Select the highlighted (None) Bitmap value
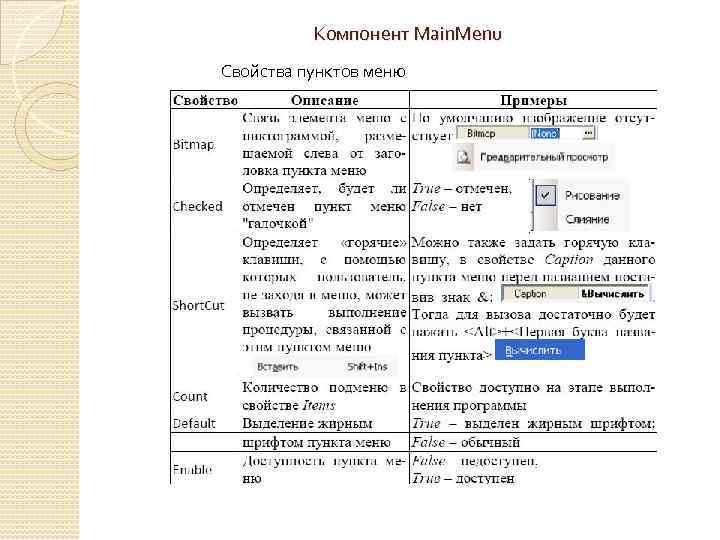This screenshot has width=720, height=540. click(545, 133)
